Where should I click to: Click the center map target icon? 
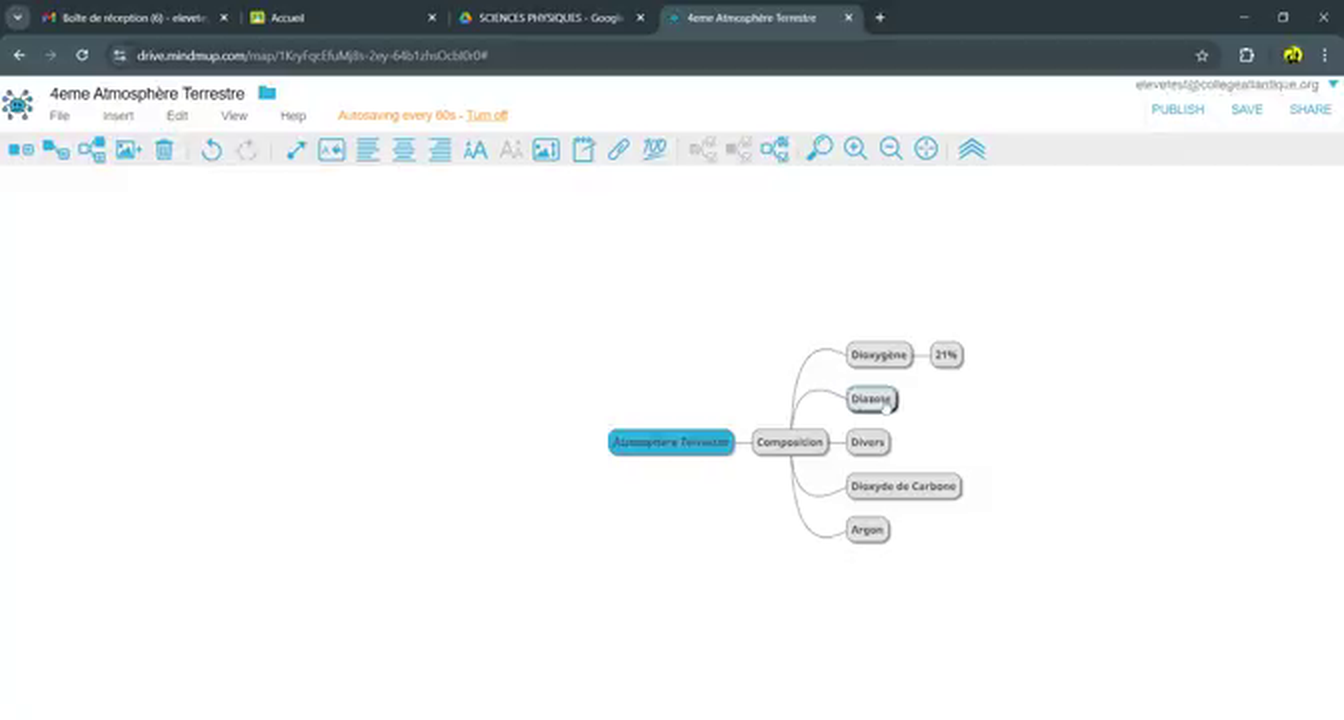pyautogui.click(x=926, y=149)
